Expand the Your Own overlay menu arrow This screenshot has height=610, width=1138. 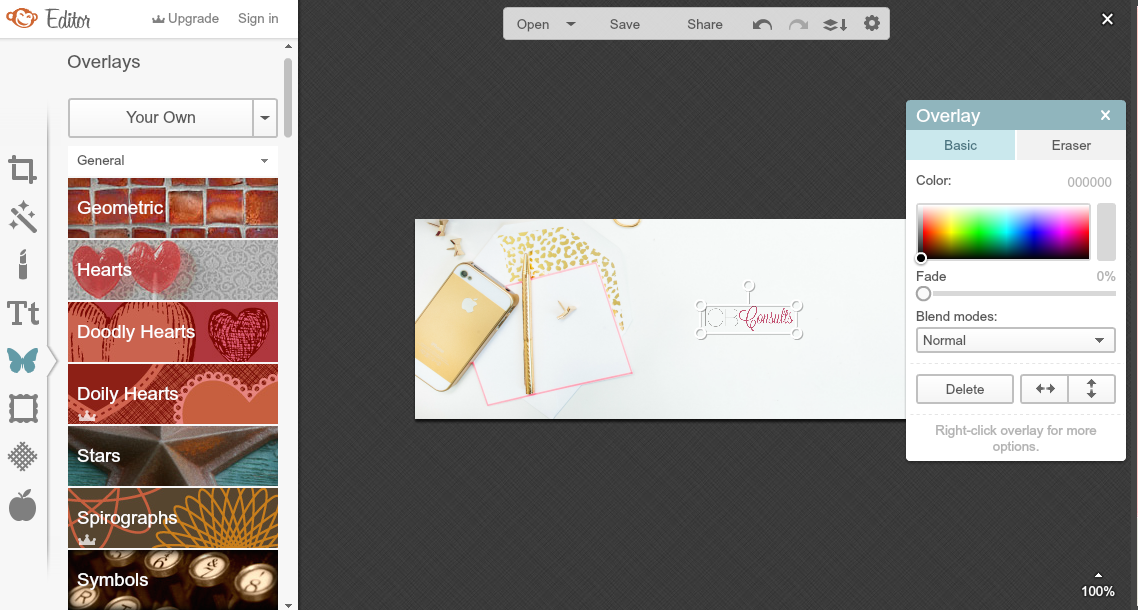click(x=264, y=117)
